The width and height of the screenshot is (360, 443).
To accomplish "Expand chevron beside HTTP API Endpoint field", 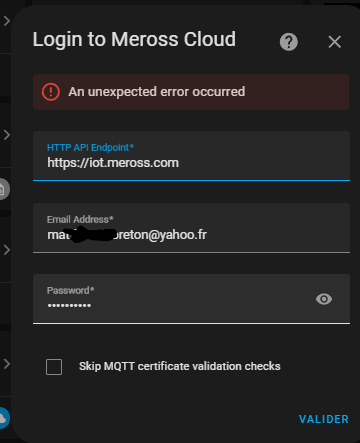I will [x=7, y=135].
